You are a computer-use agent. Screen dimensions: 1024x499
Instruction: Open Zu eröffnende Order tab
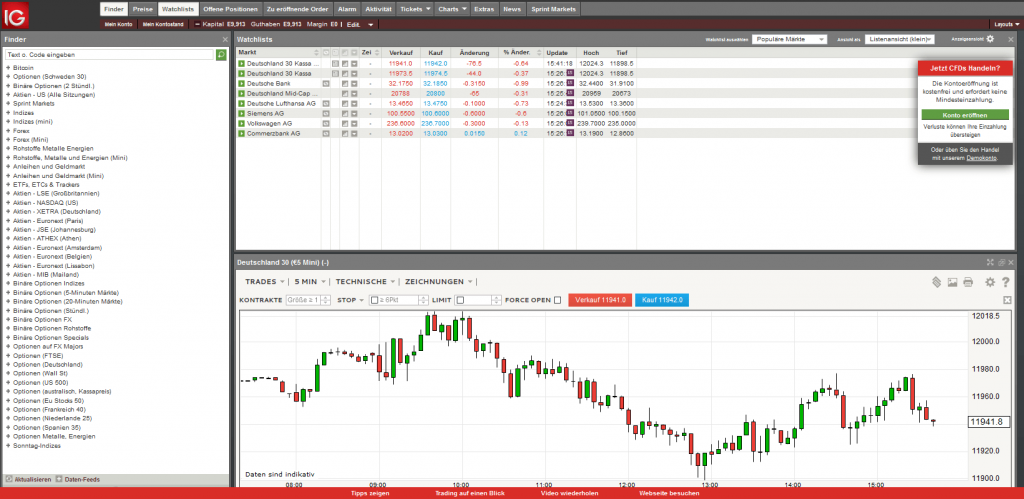click(298, 9)
